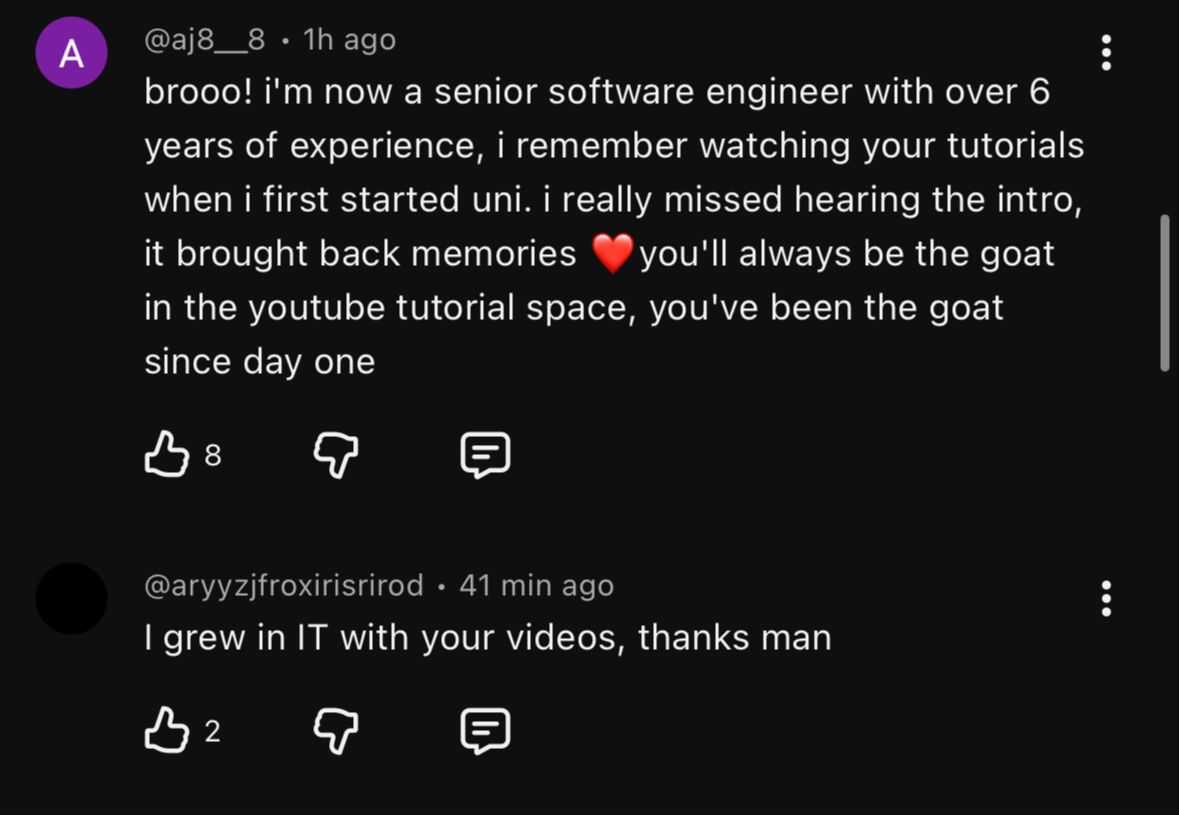
Task: Click the like count "2"
Action: click(212, 732)
